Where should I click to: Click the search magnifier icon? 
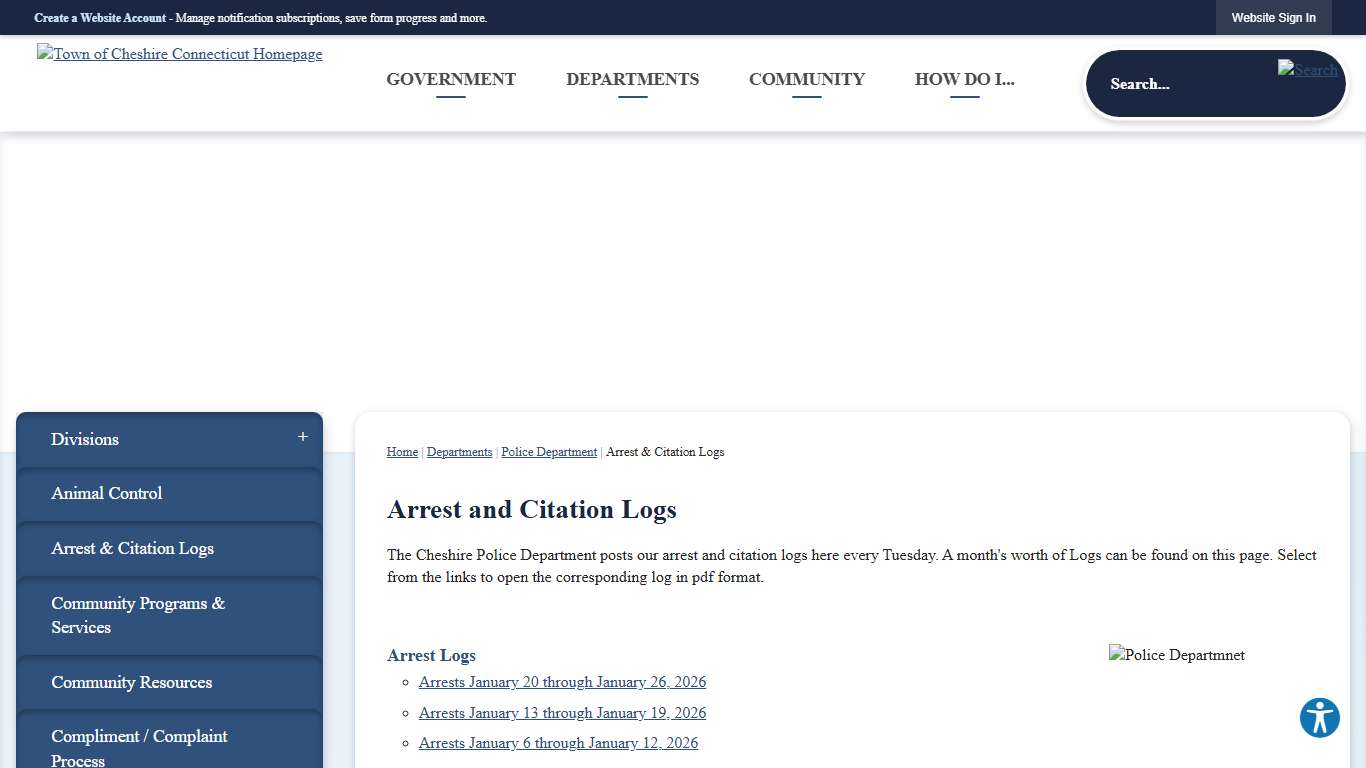click(1307, 70)
